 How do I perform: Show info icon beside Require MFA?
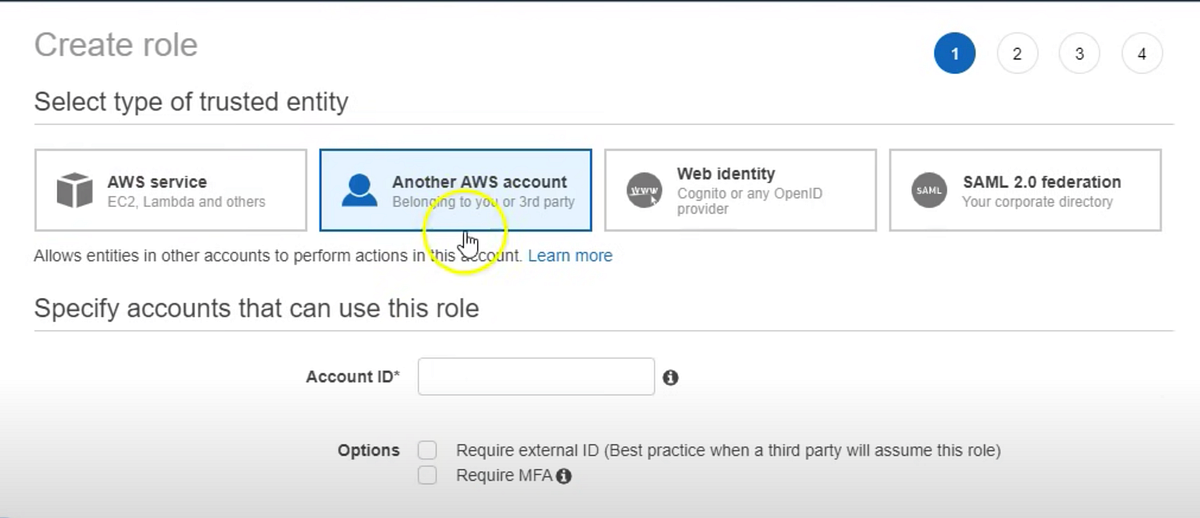[564, 476]
